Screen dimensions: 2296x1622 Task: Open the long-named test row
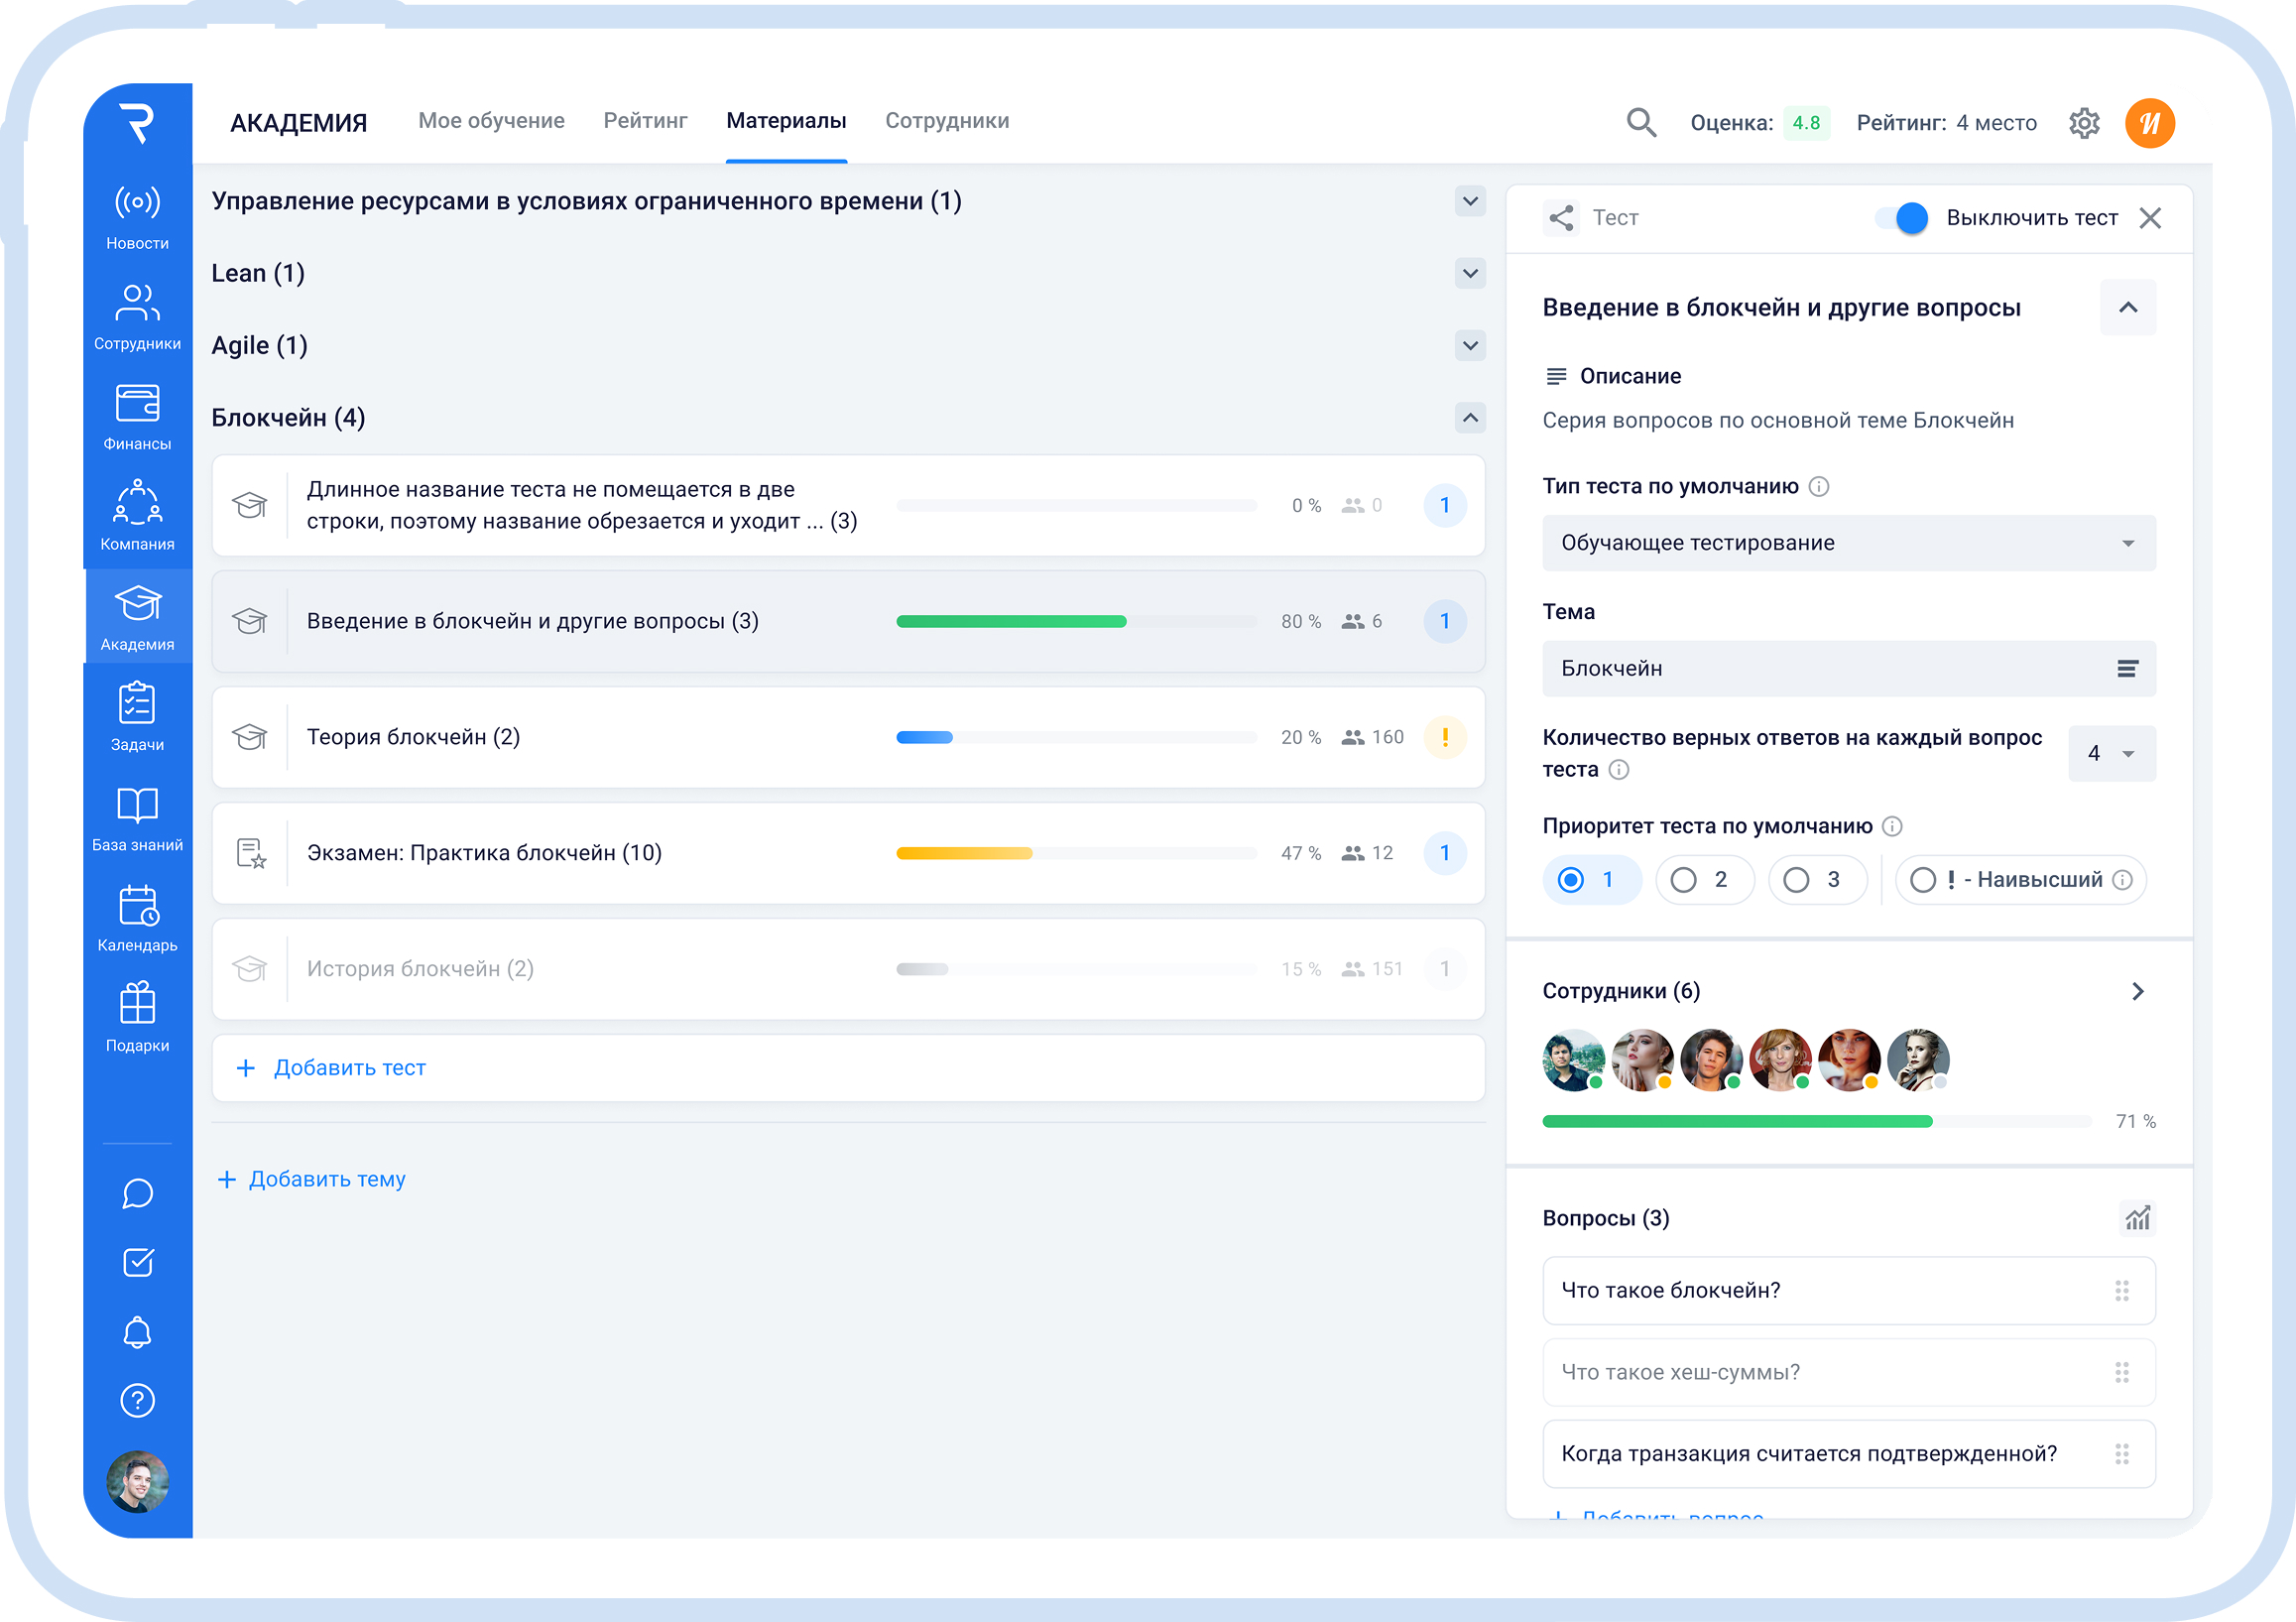tap(848, 506)
